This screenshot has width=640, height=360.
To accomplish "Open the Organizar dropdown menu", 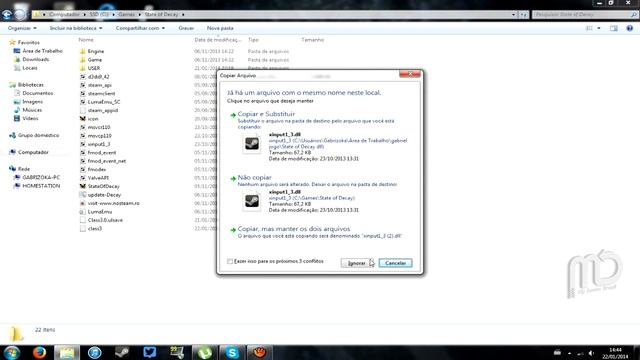I will 22,28.
